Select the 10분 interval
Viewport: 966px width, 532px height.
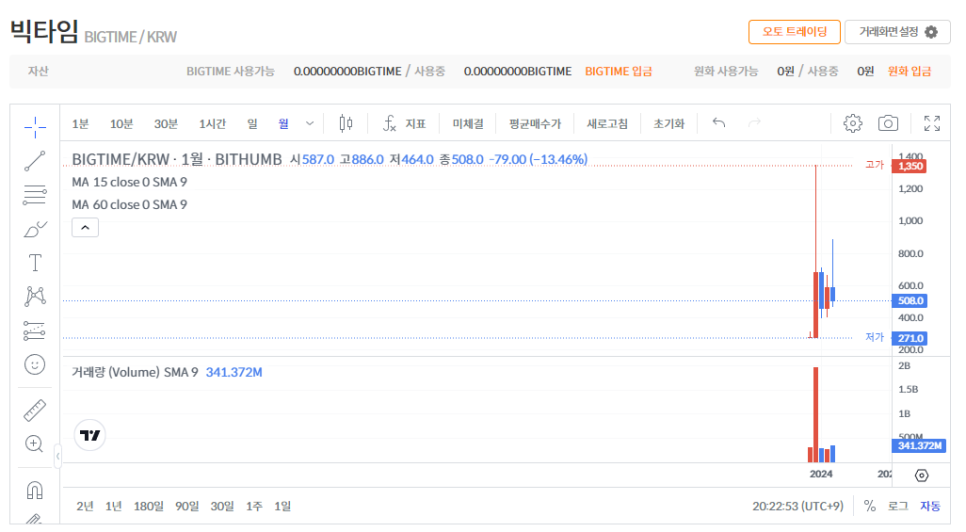tap(121, 124)
